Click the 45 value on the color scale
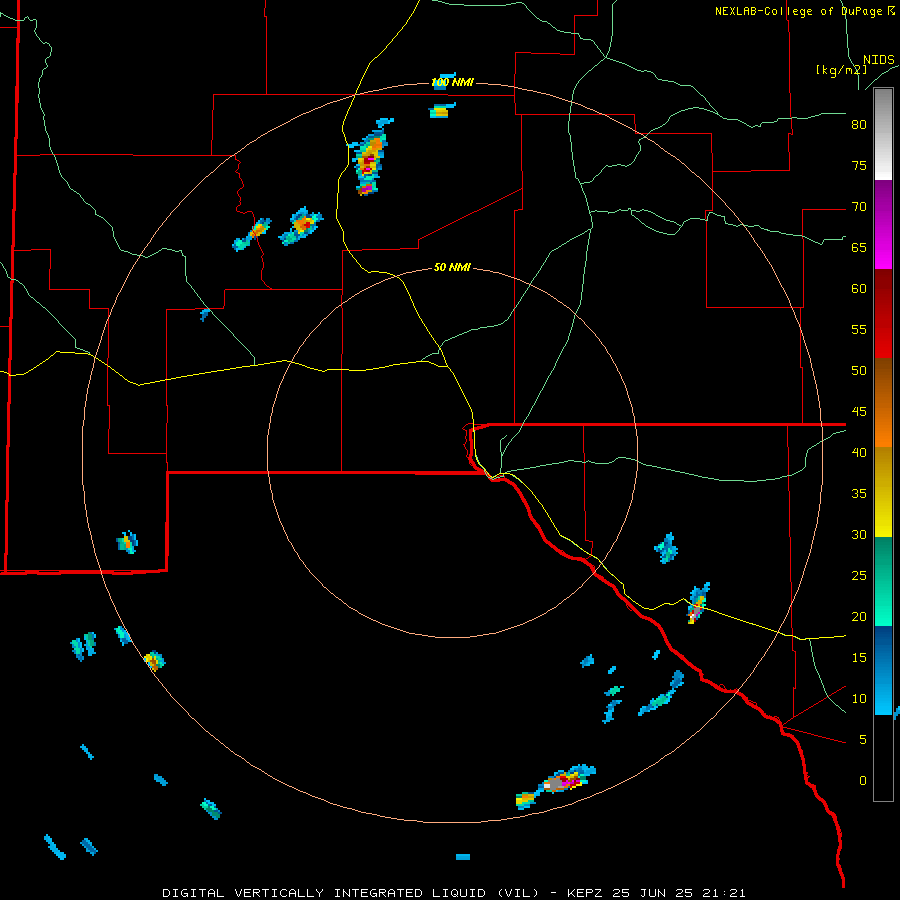900x900 pixels. 859,412
